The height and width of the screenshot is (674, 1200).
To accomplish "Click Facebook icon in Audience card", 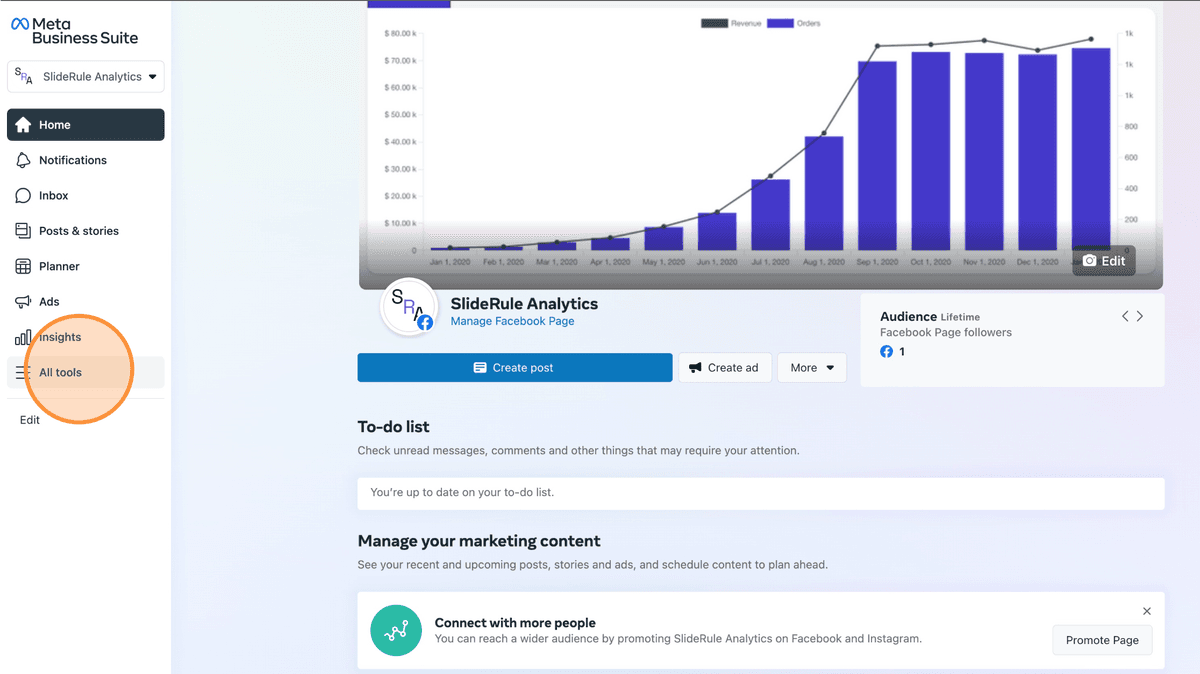I will [886, 352].
